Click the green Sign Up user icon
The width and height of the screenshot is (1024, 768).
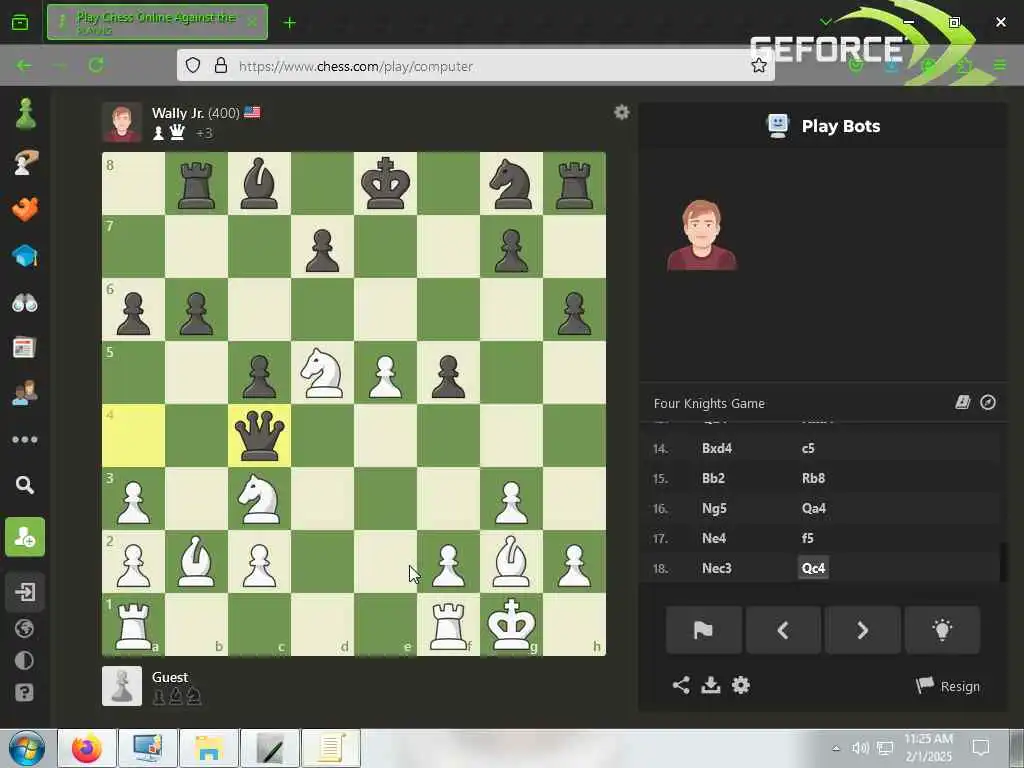point(25,537)
